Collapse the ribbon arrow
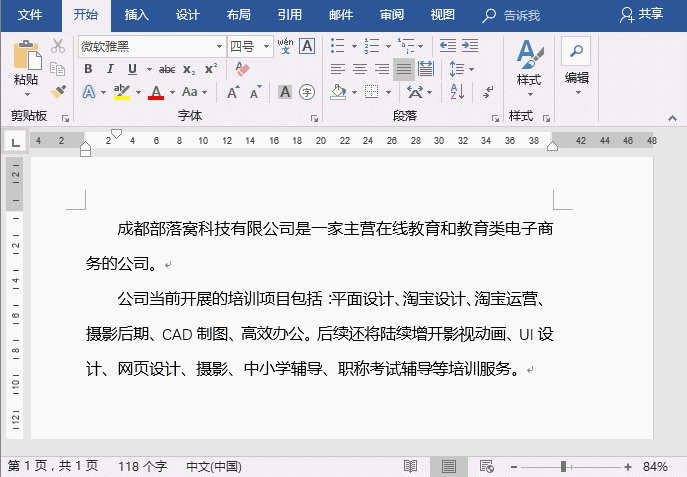 (x=672, y=118)
